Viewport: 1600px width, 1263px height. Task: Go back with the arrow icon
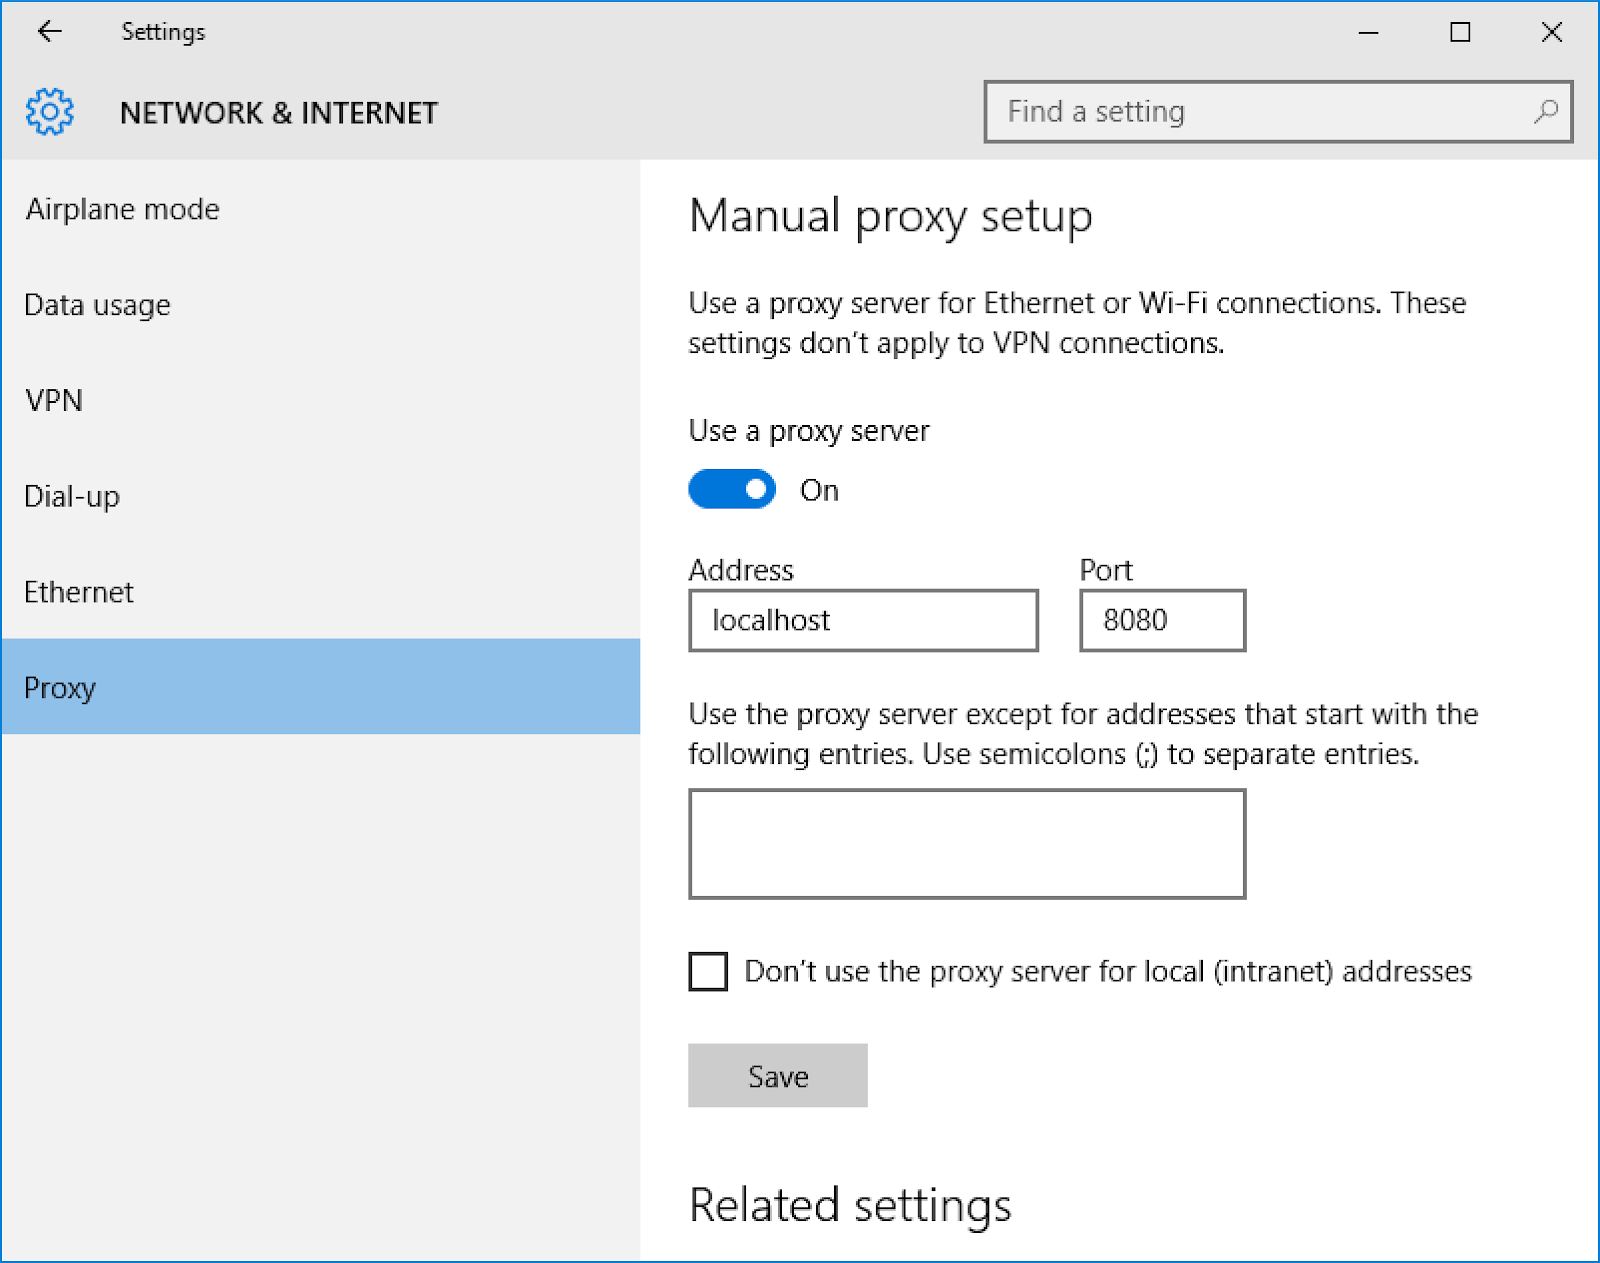tap(49, 32)
